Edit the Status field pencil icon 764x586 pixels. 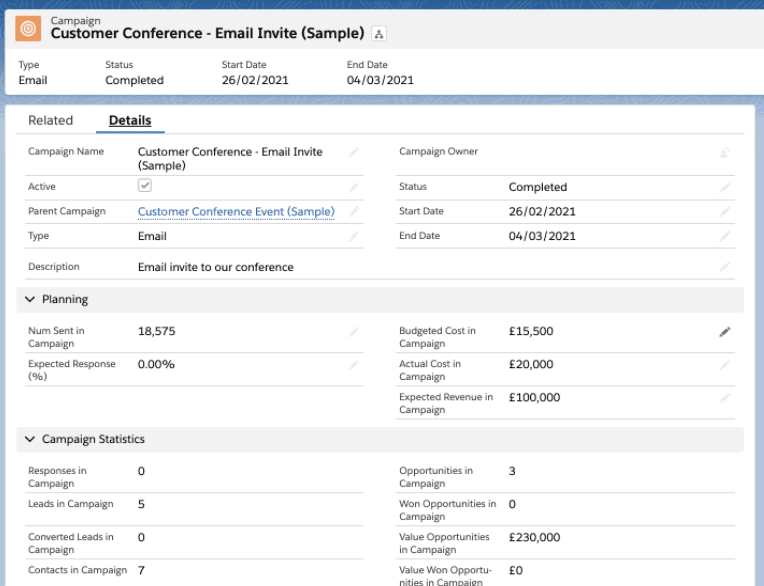click(725, 187)
